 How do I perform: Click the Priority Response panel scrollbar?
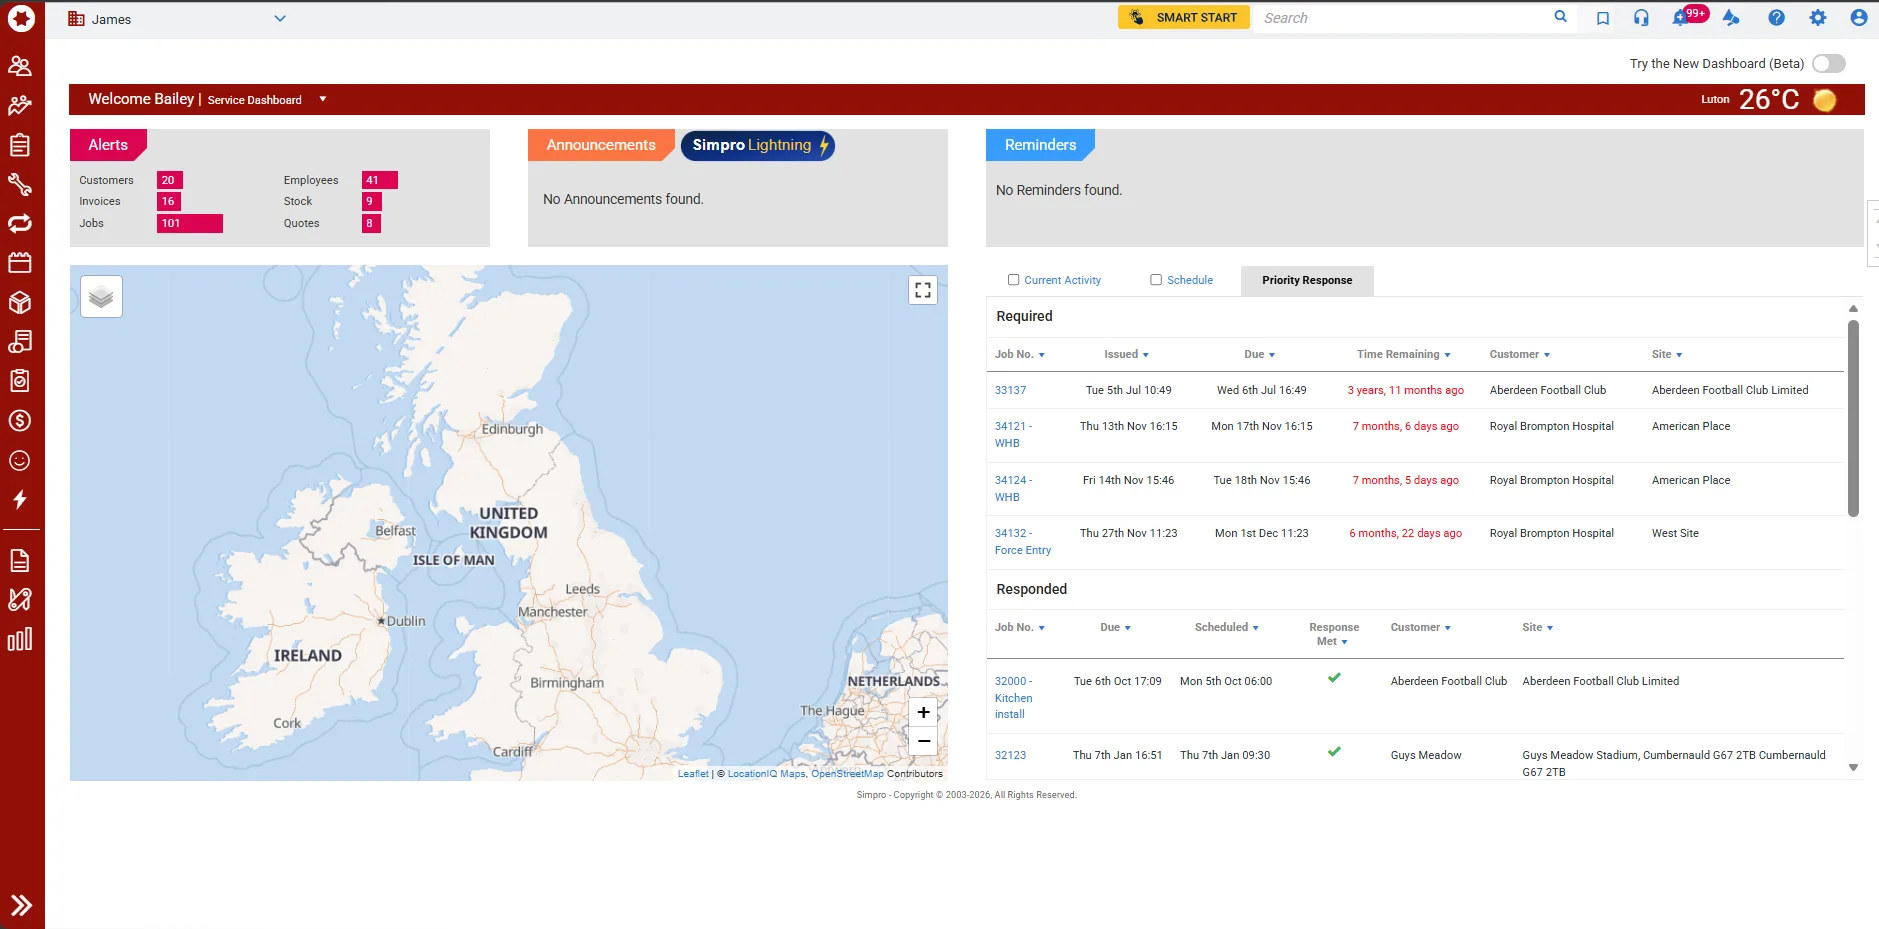click(x=1853, y=418)
